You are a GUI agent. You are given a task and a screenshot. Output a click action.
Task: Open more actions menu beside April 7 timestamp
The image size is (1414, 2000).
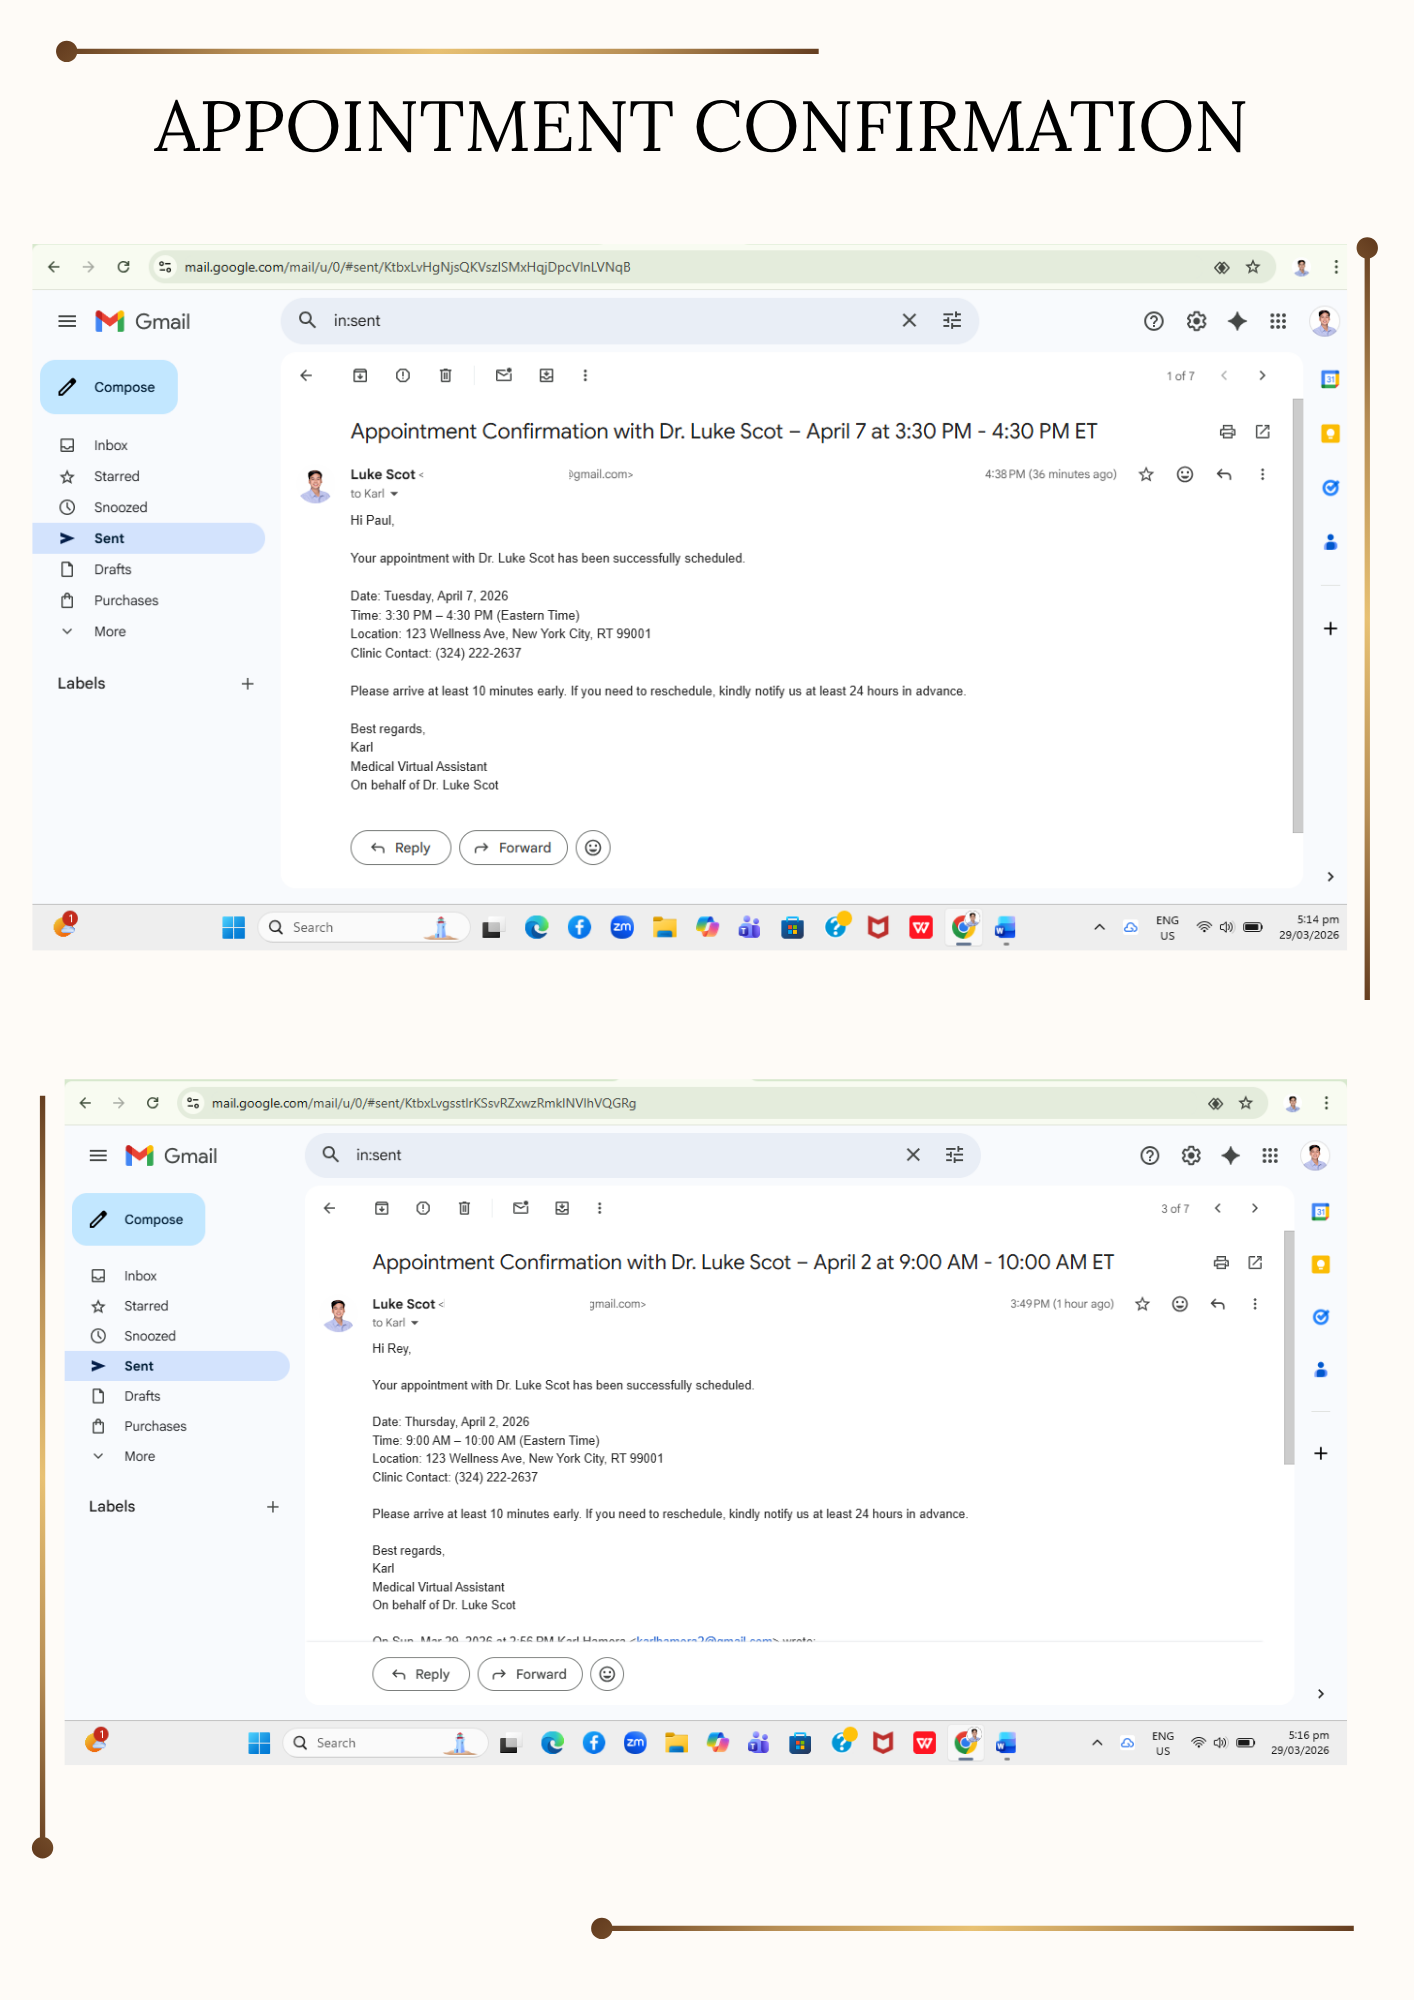(x=1262, y=474)
